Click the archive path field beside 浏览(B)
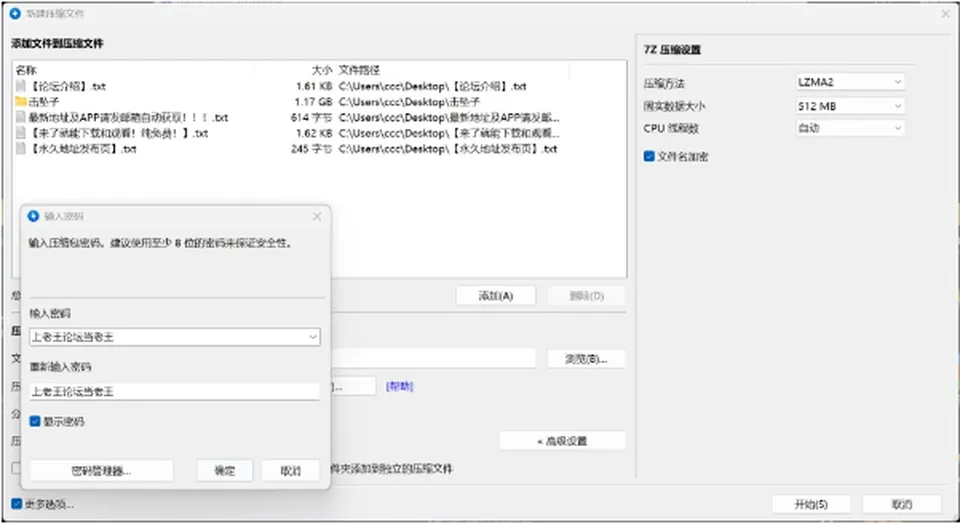The height and width of the screenshot is (524, 960). [x=433, y=359]
